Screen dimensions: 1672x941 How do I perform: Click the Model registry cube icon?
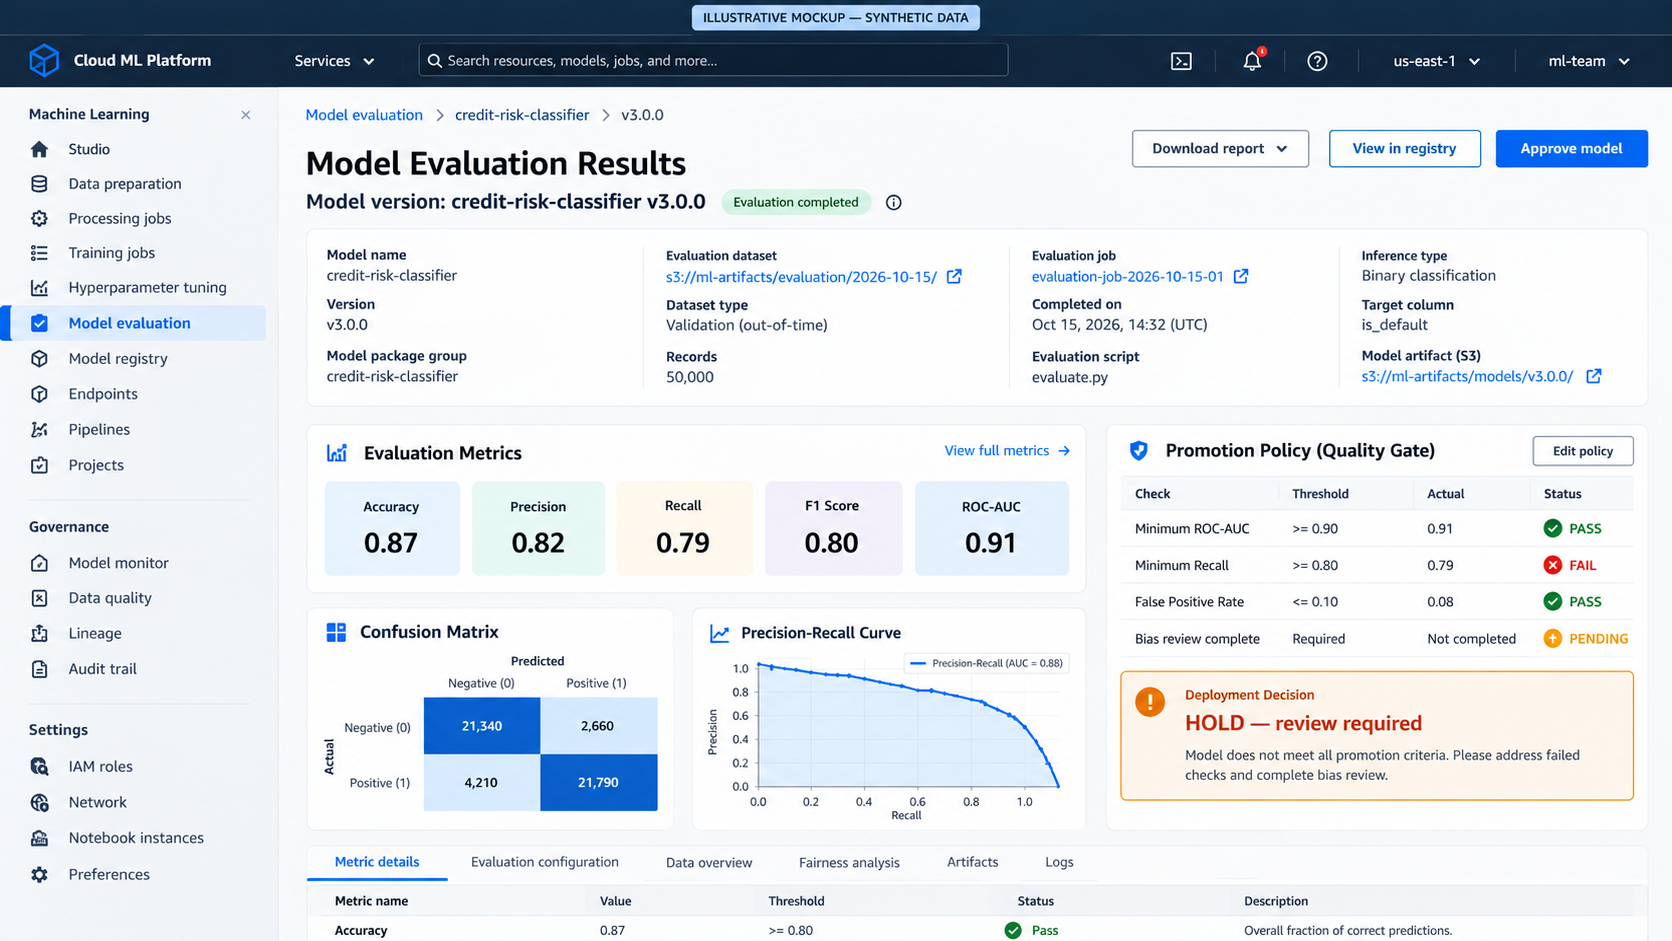point(39,358)
